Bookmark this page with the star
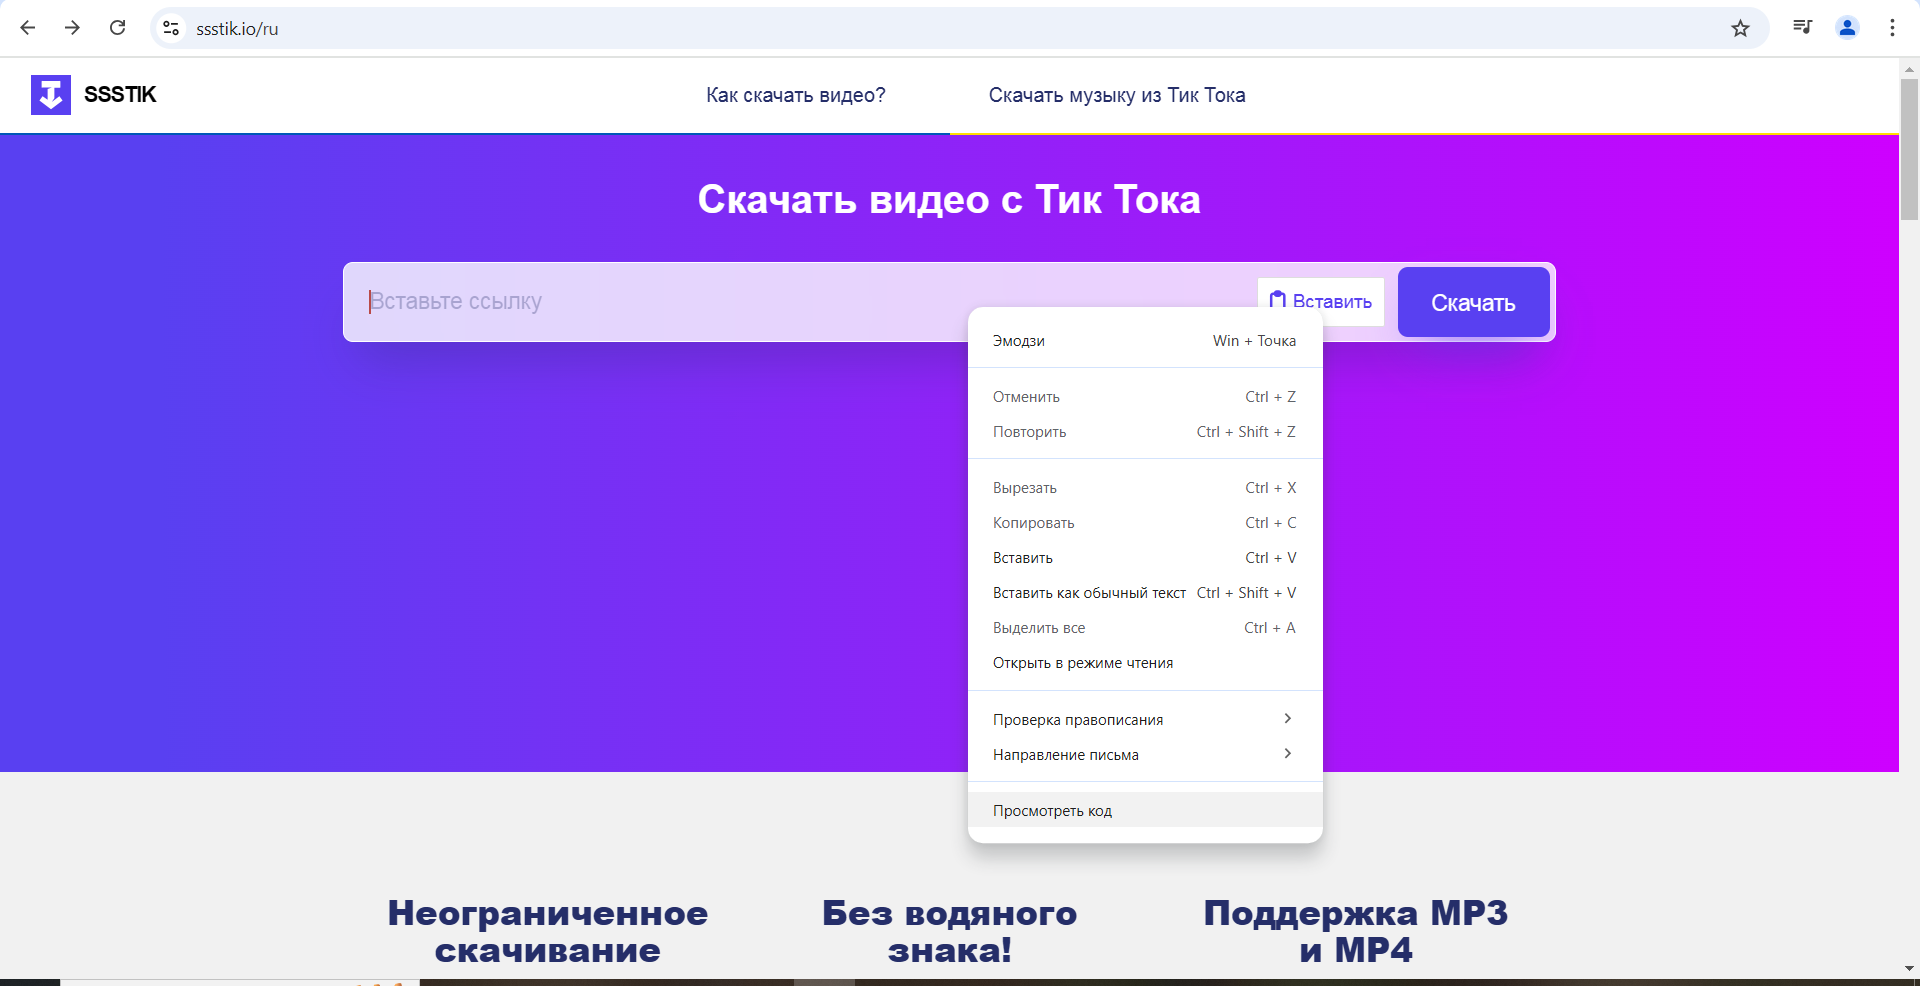 [x=1740, y=28]
